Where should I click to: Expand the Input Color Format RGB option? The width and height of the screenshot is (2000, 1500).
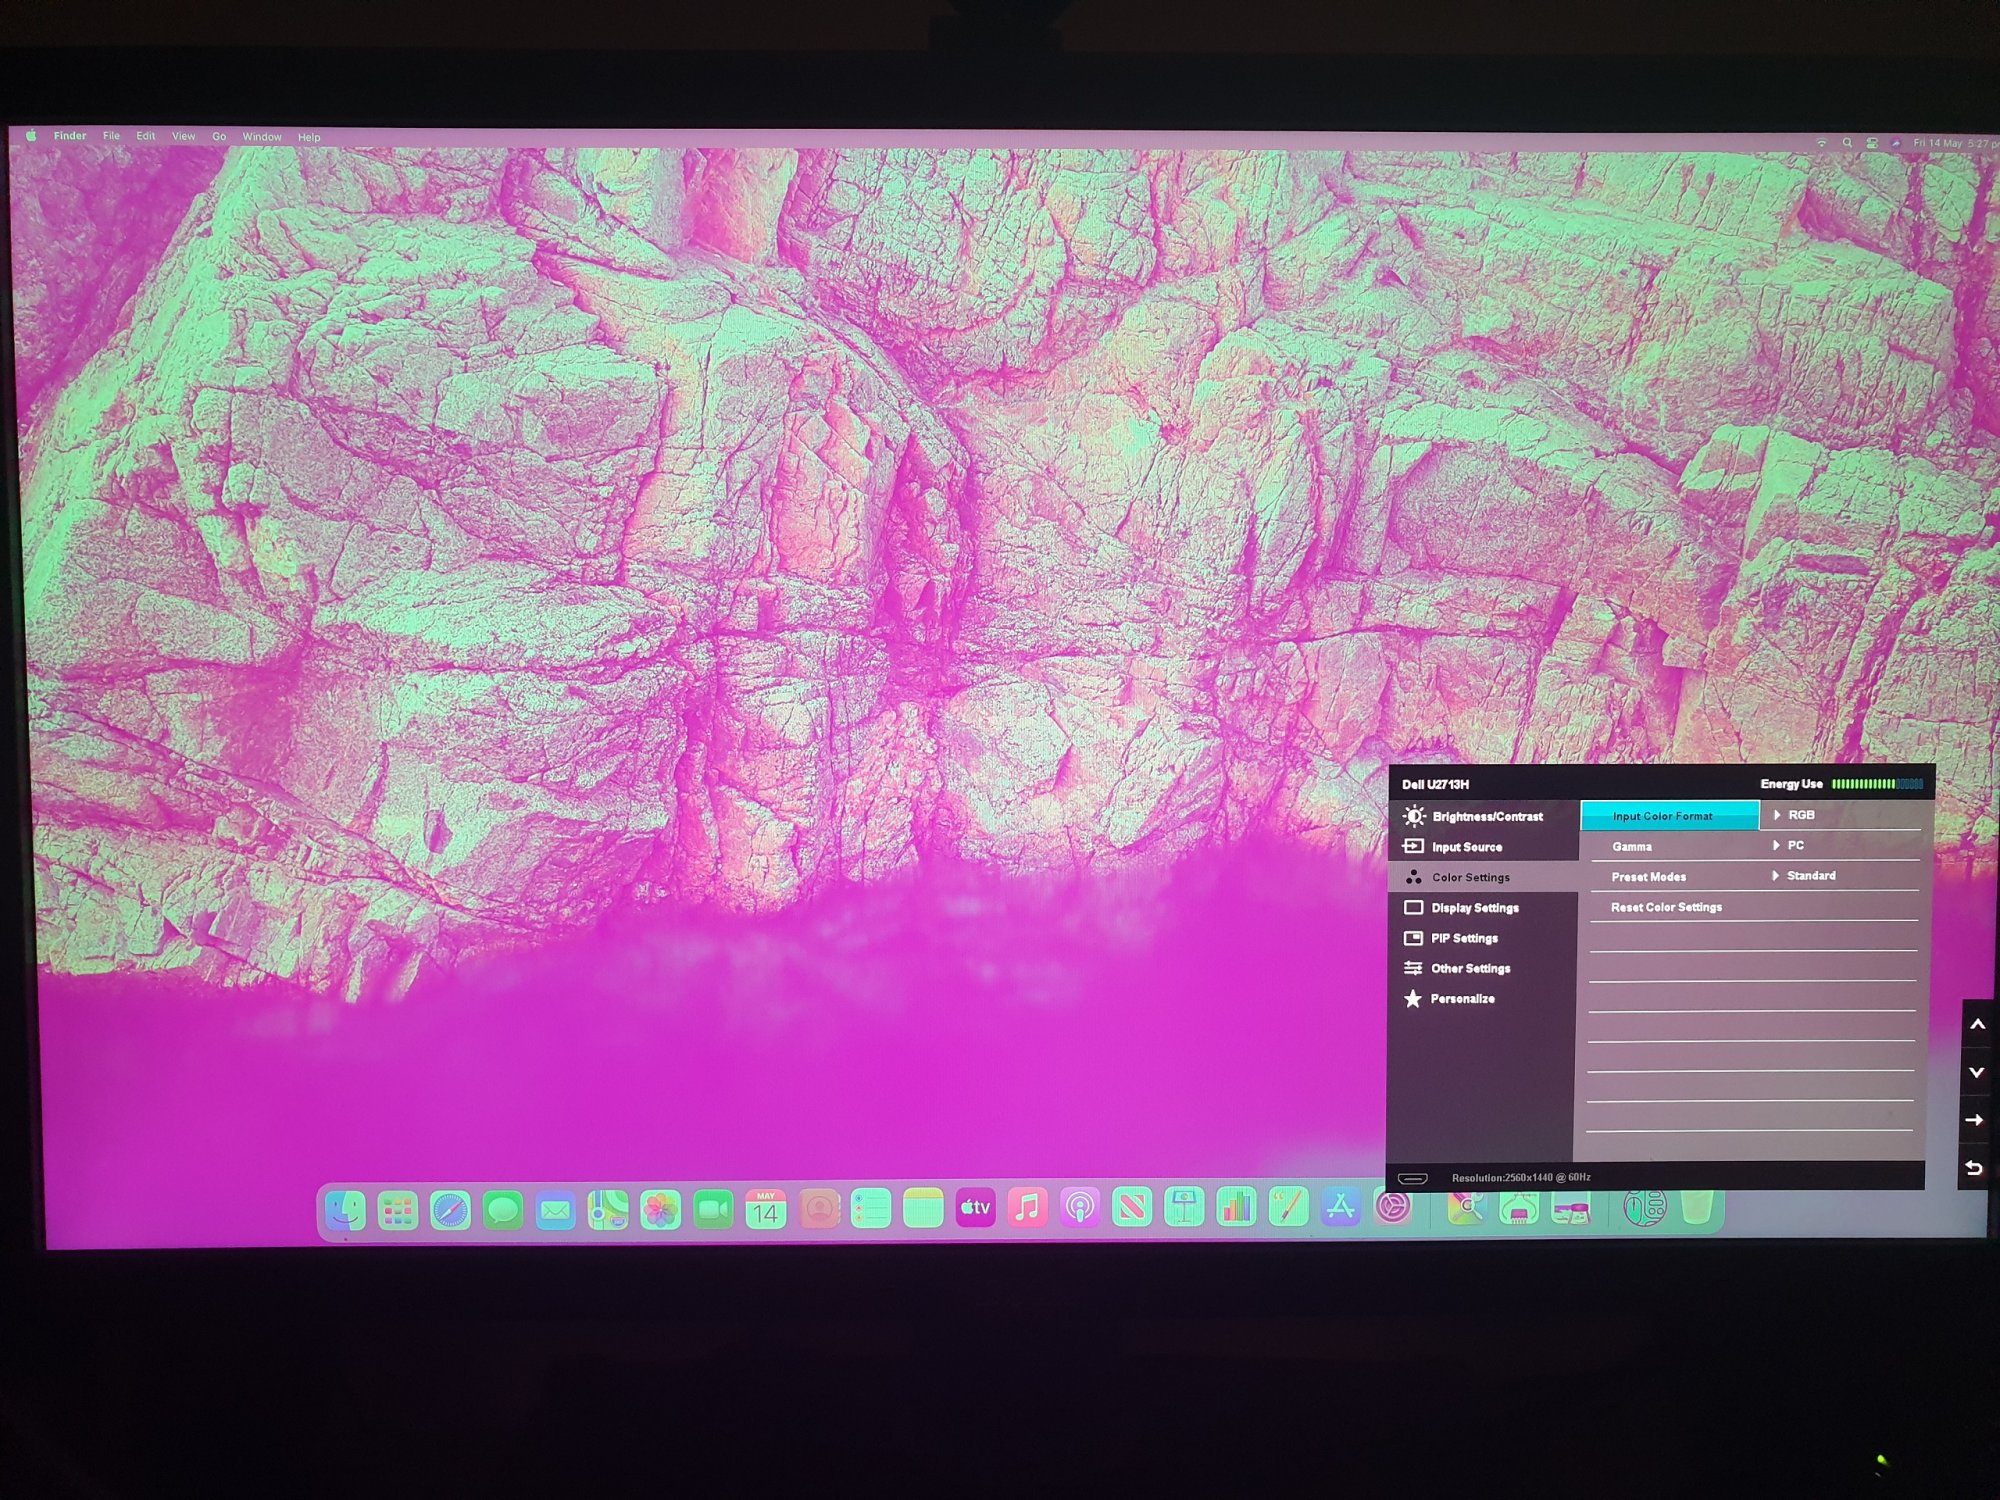click(x=1800, y=815)
